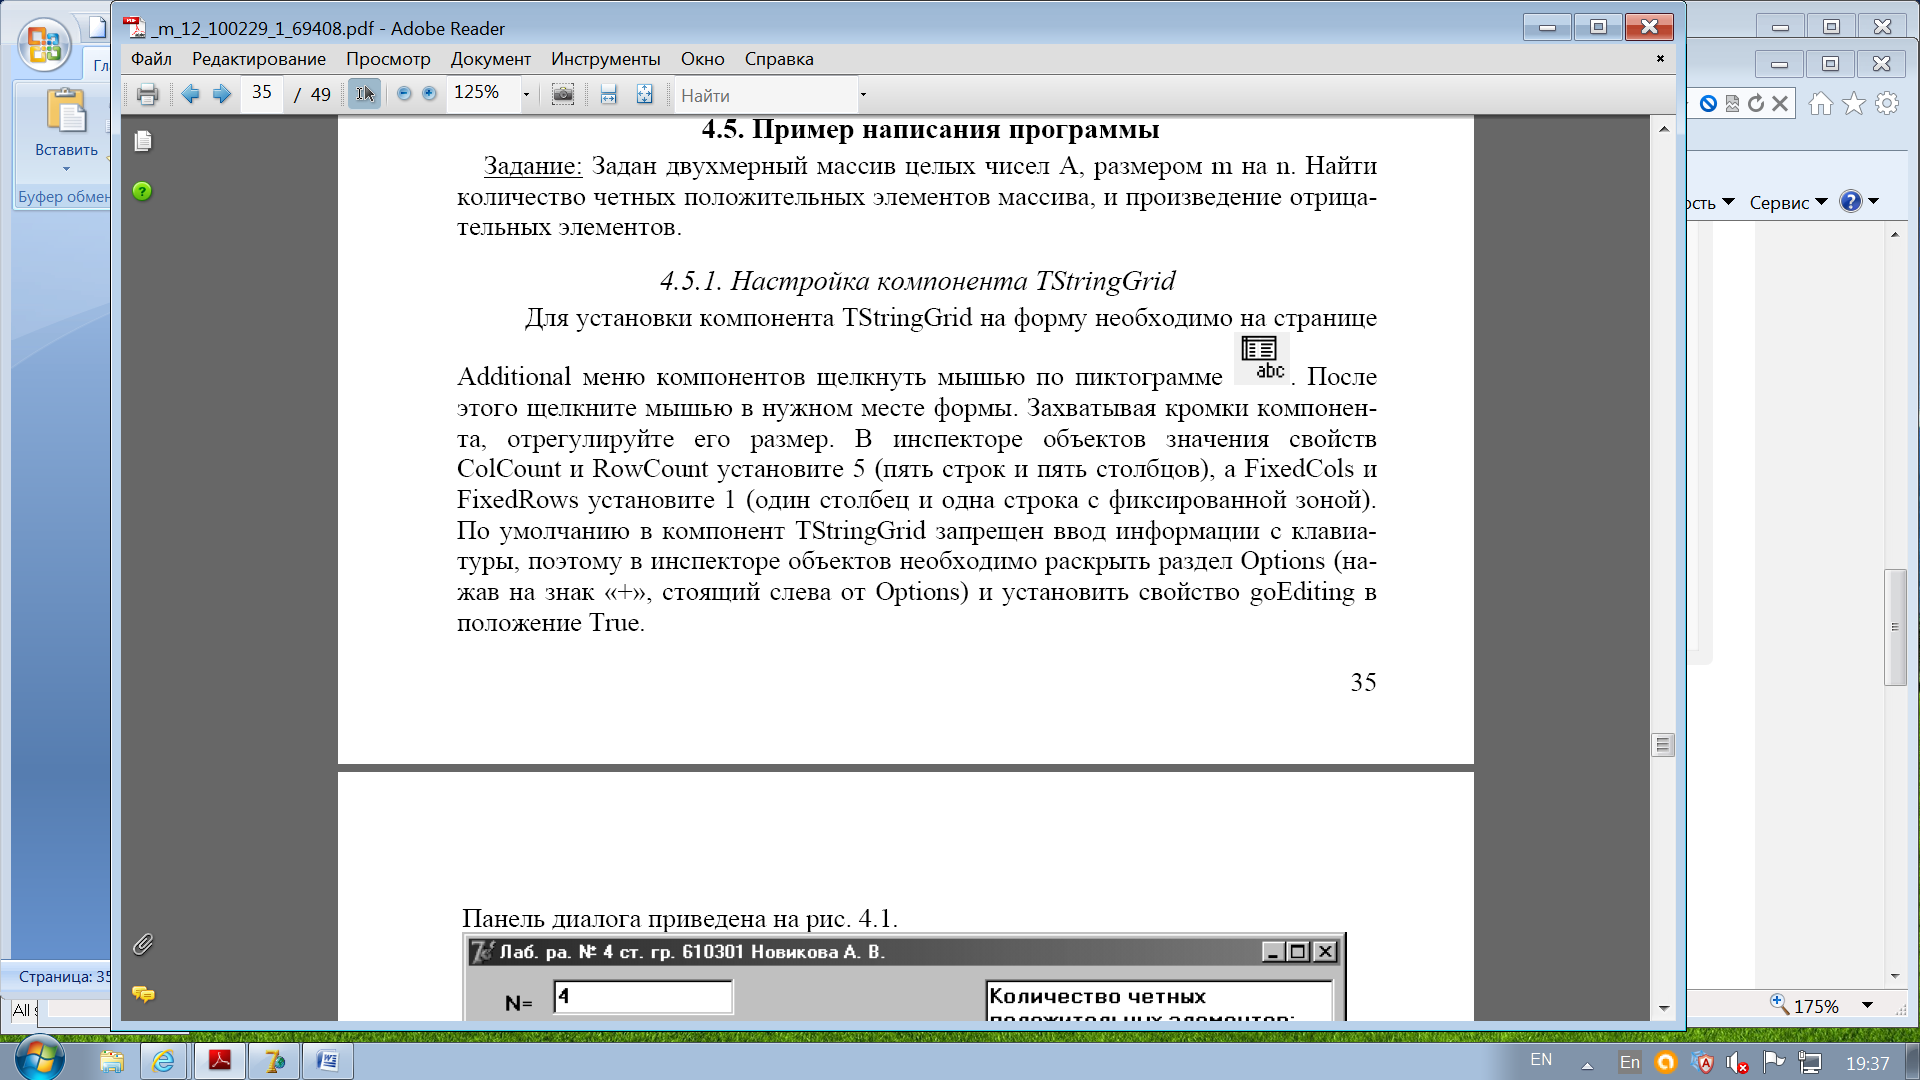Zoom out with the minus button
Screen dimensions: 1920x1080
(x=404, y=94)
